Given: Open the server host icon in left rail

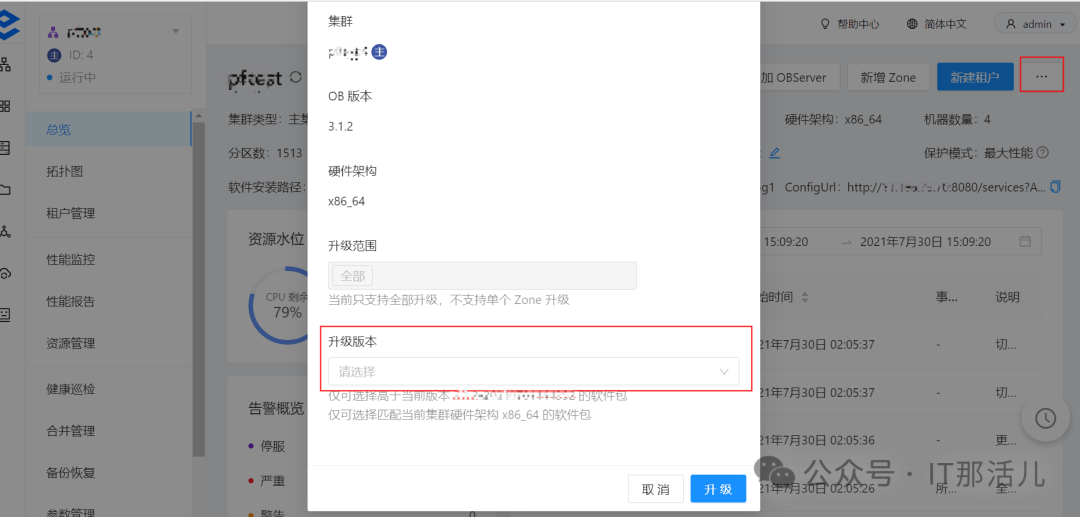Looking at the screenshot, I should 6,147.
